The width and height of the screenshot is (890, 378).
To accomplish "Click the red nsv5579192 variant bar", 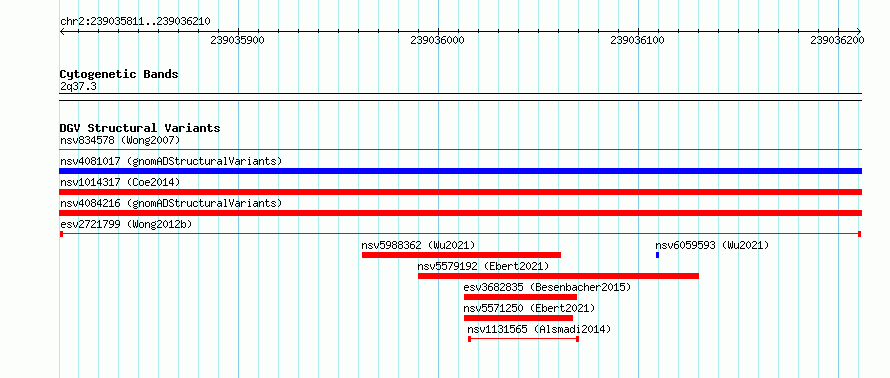I will (559, 276).
